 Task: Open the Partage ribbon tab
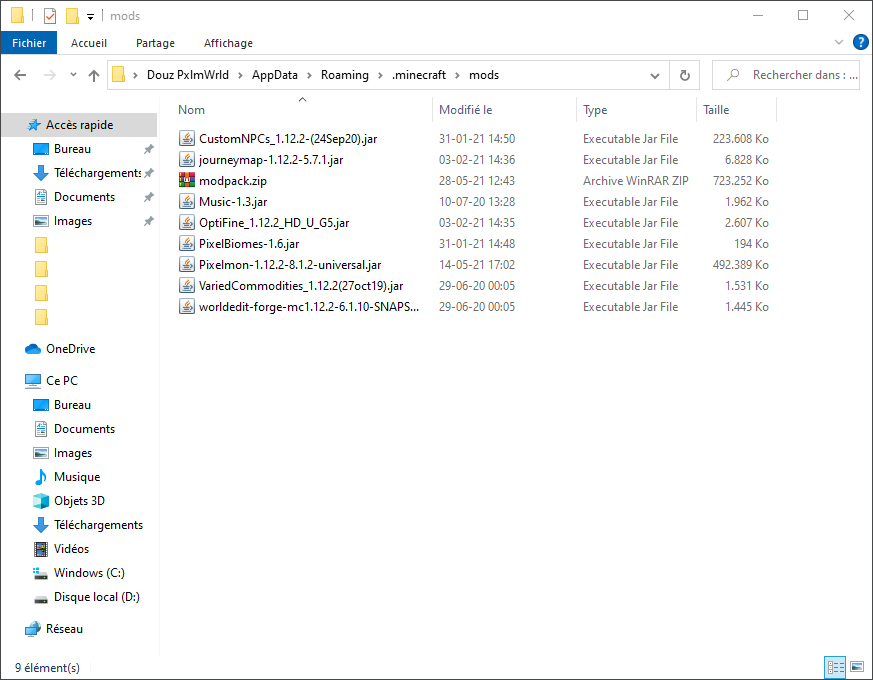pyautogui.click(x=155, y=43)
